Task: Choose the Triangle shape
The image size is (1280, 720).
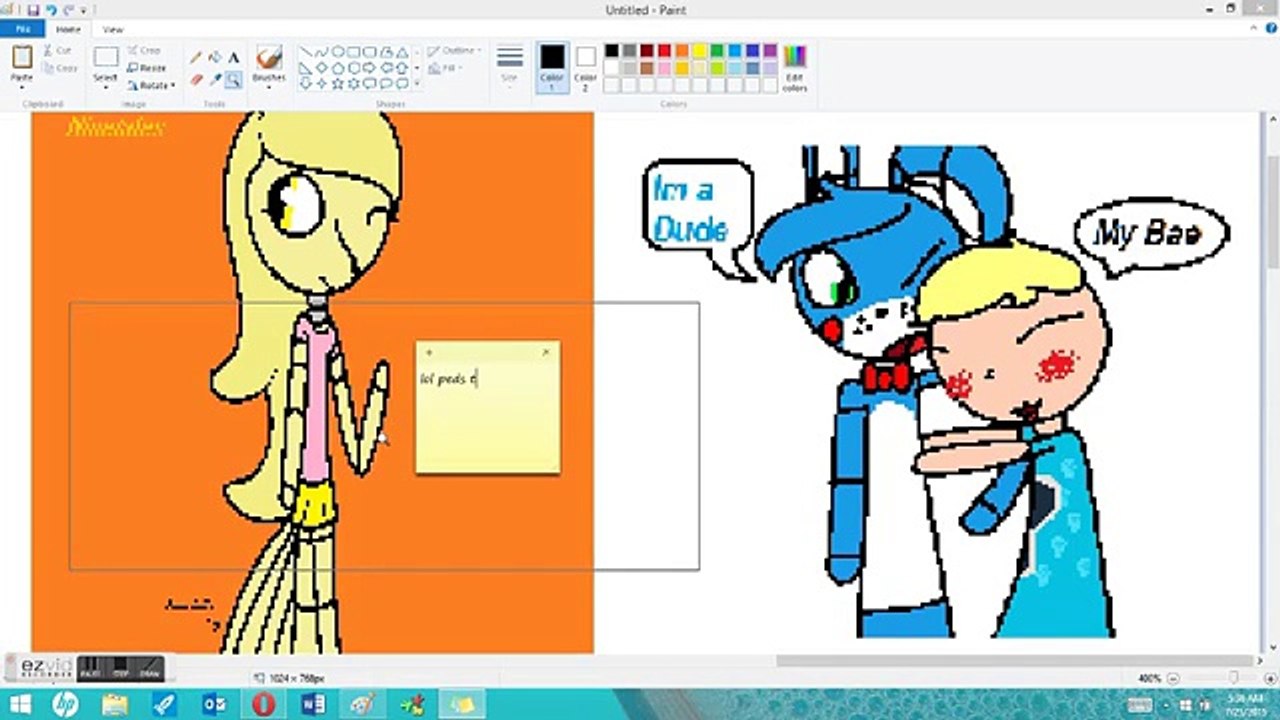Action: click(x=402, y=51)
